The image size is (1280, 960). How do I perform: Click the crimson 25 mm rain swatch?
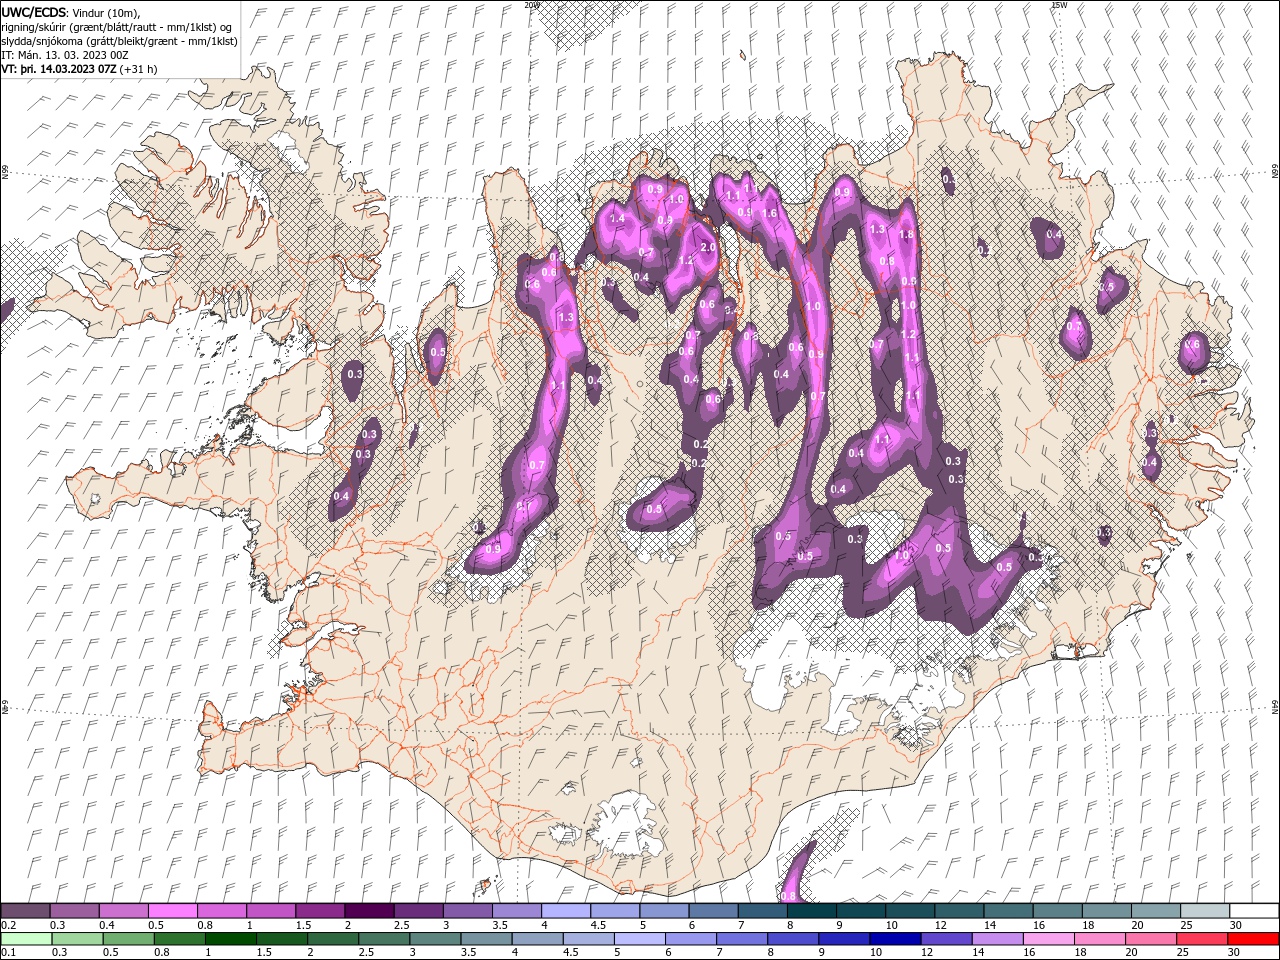tap(1202, 939)
